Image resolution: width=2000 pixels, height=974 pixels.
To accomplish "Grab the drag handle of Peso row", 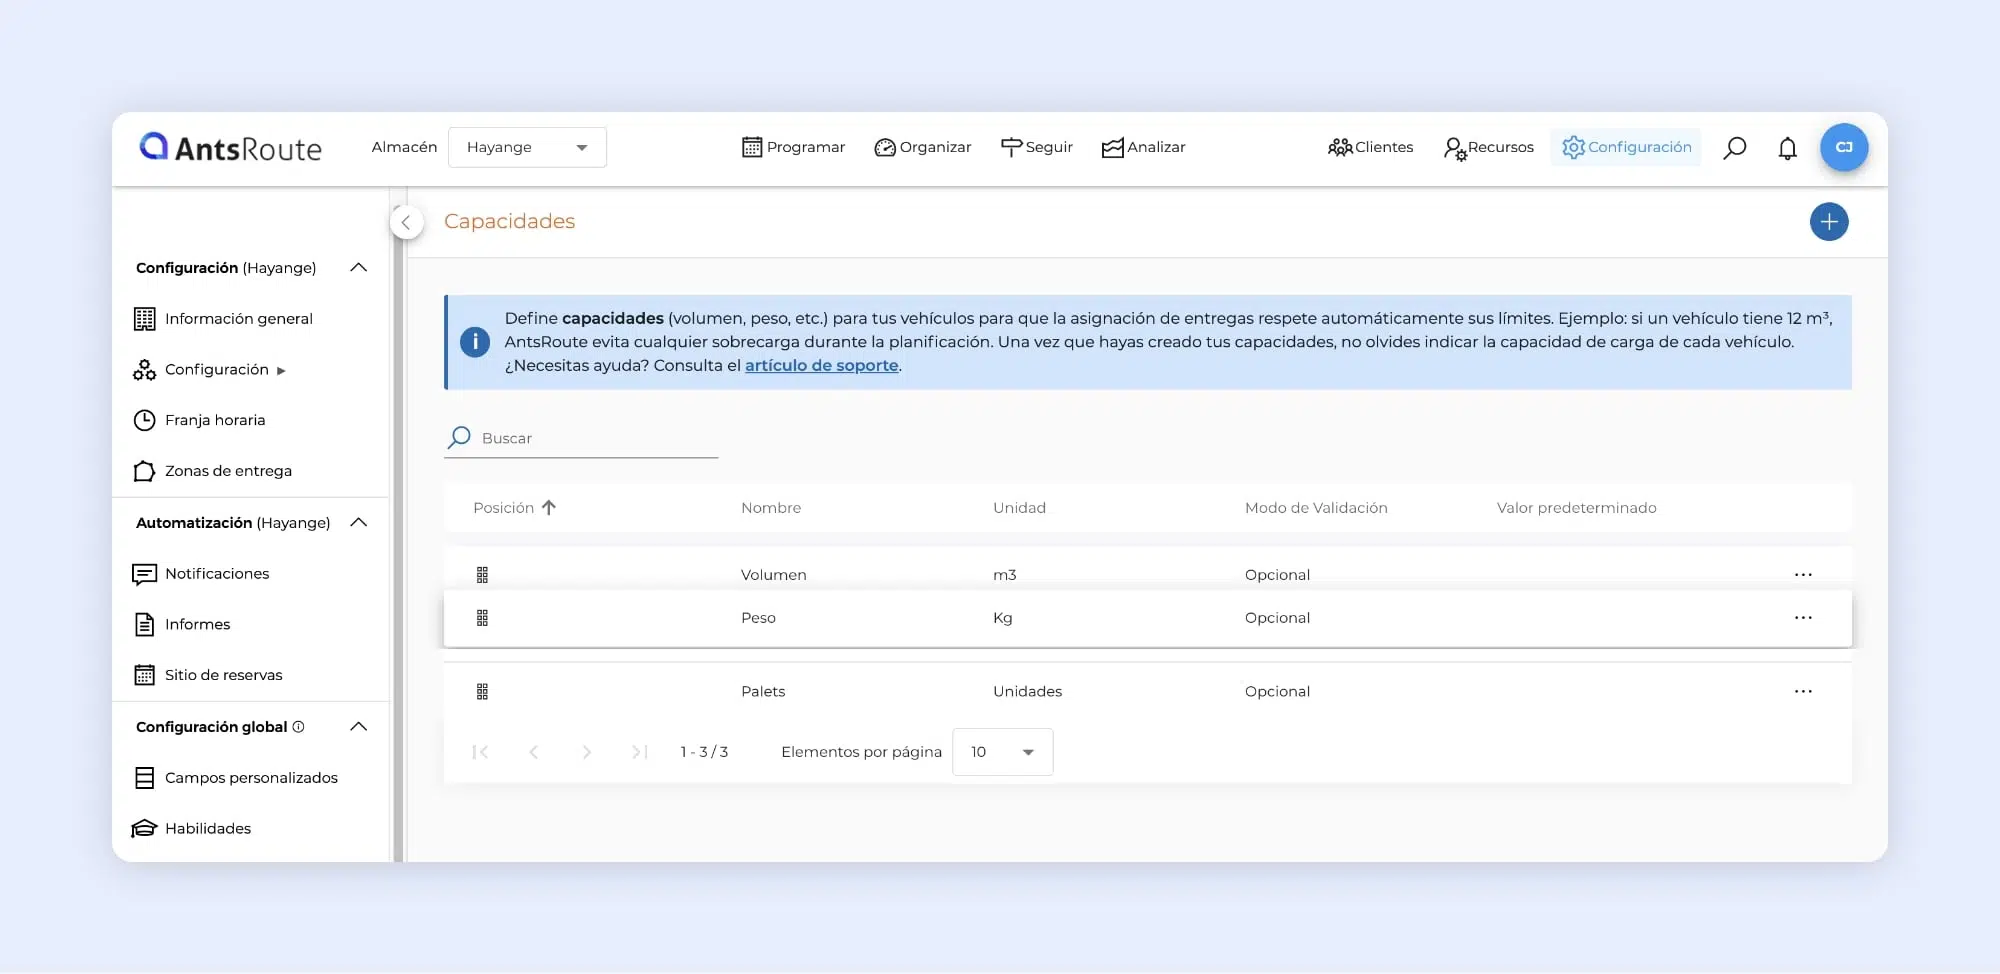I will coord(482,618).
